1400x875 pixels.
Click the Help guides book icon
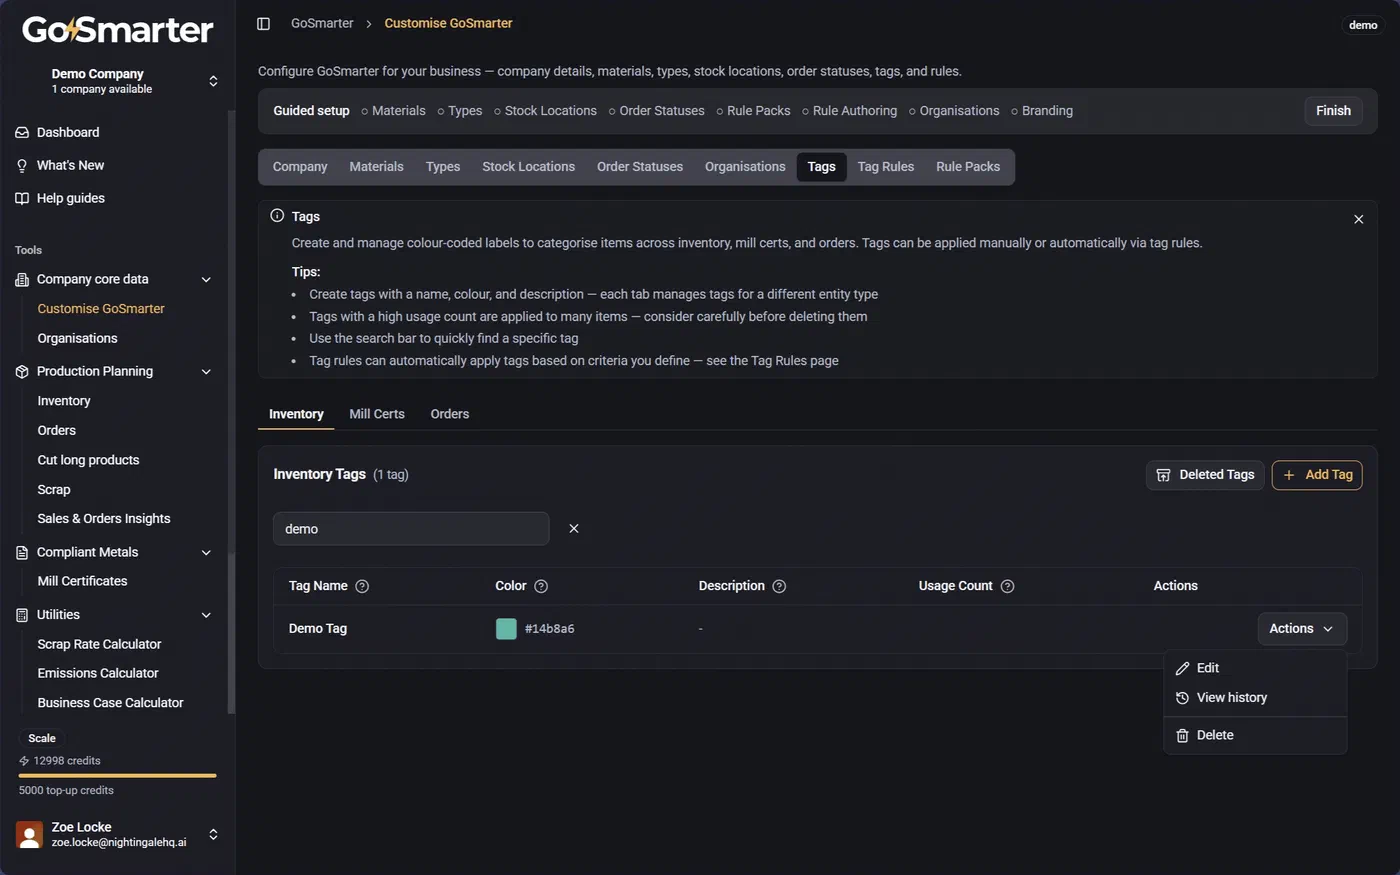pos(22,198)
